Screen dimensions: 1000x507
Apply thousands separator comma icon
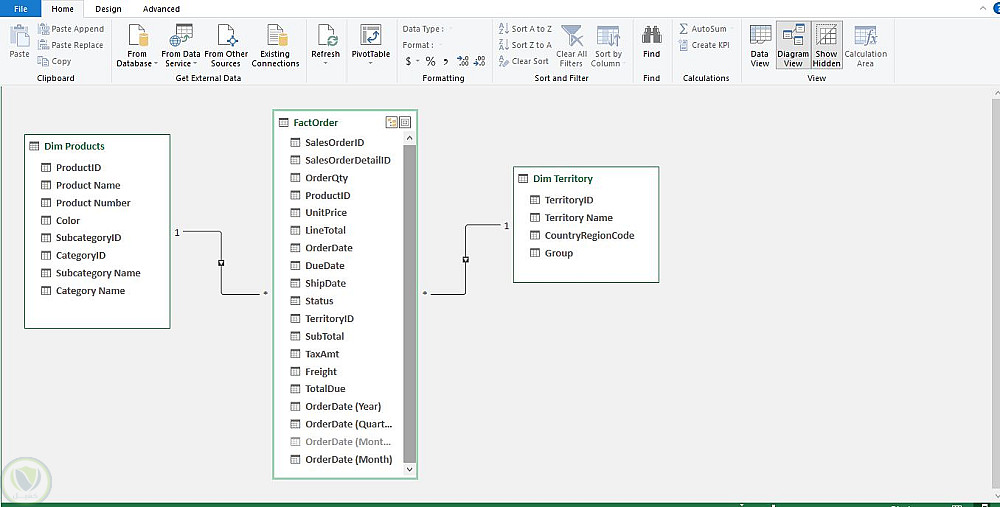tap(446, 61)
